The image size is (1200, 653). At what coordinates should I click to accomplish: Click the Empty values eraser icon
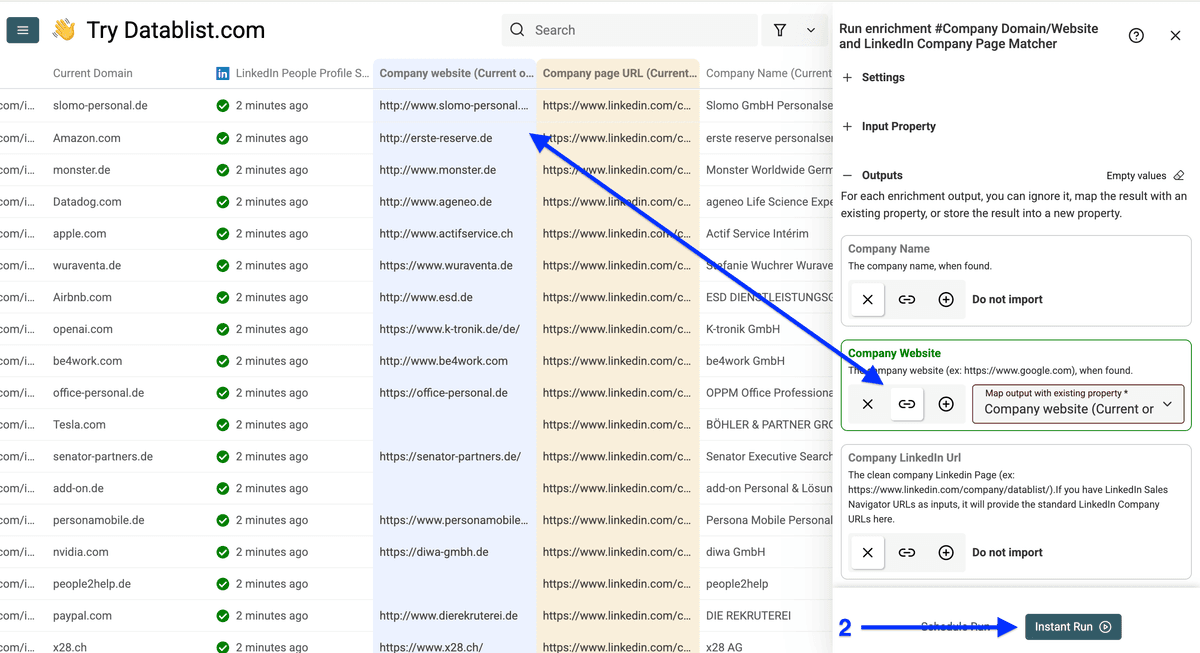tap(1179, 175)
